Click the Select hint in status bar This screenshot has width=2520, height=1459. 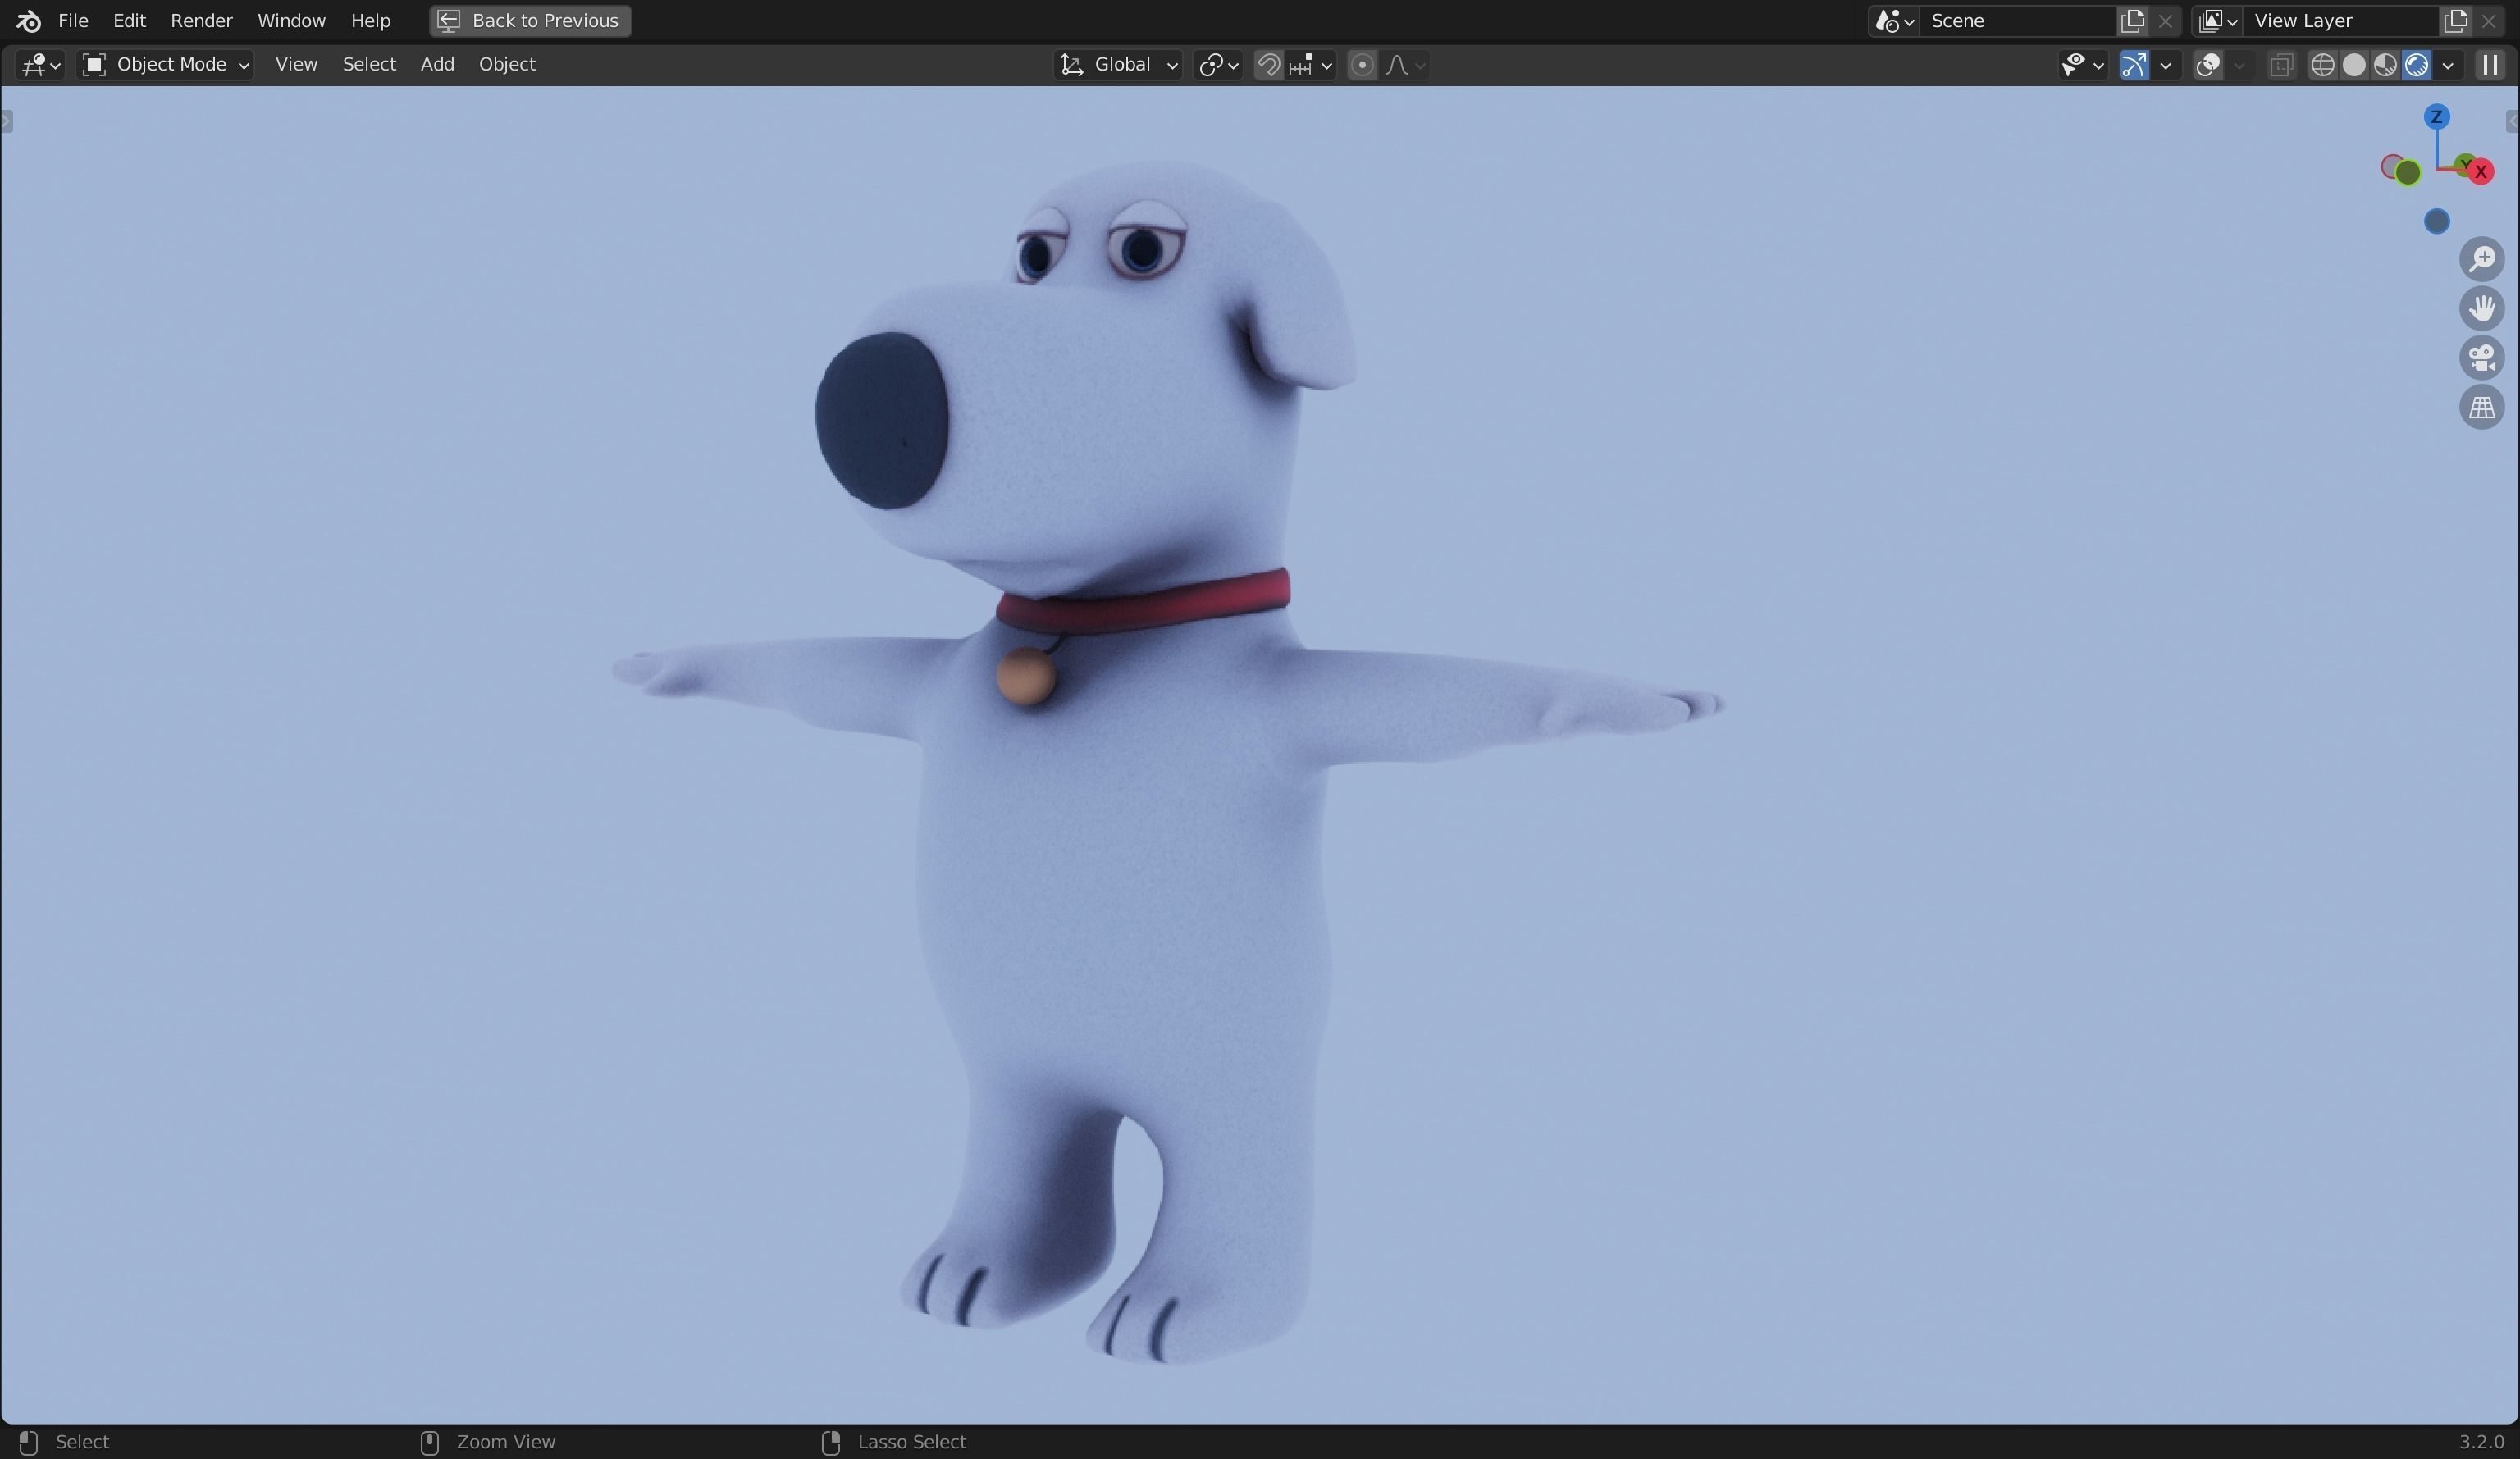(x=82, y=1441)
